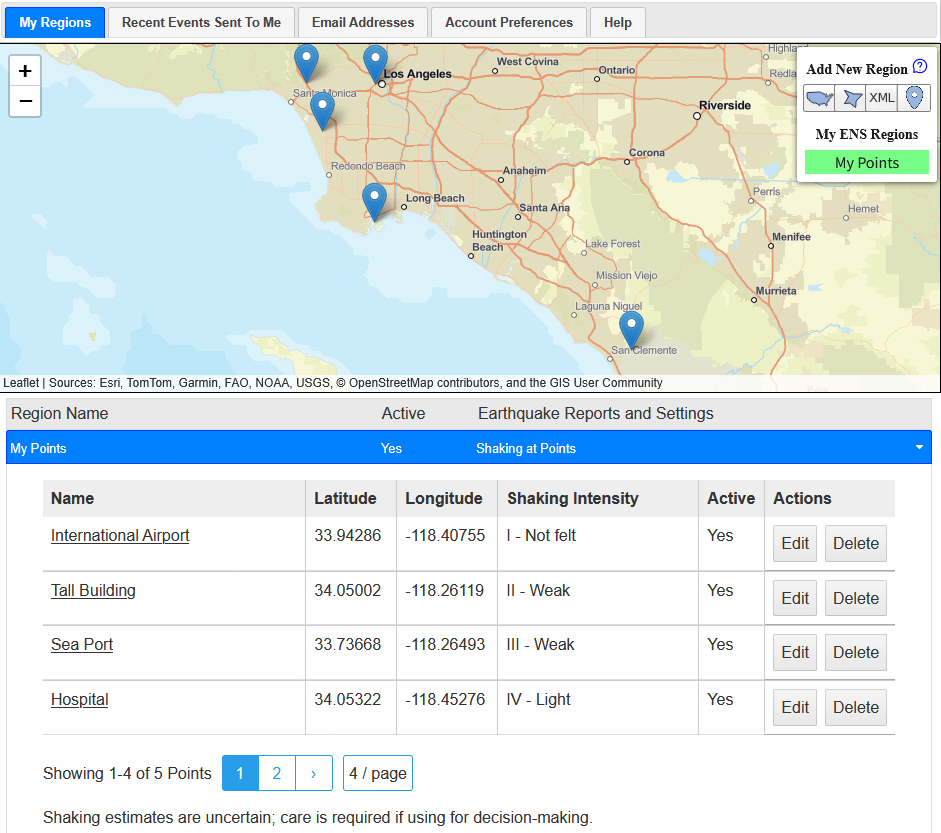Click the map marker near Santa Monica
This screenshot has height=833, width=941.
(x=322, y=112)
